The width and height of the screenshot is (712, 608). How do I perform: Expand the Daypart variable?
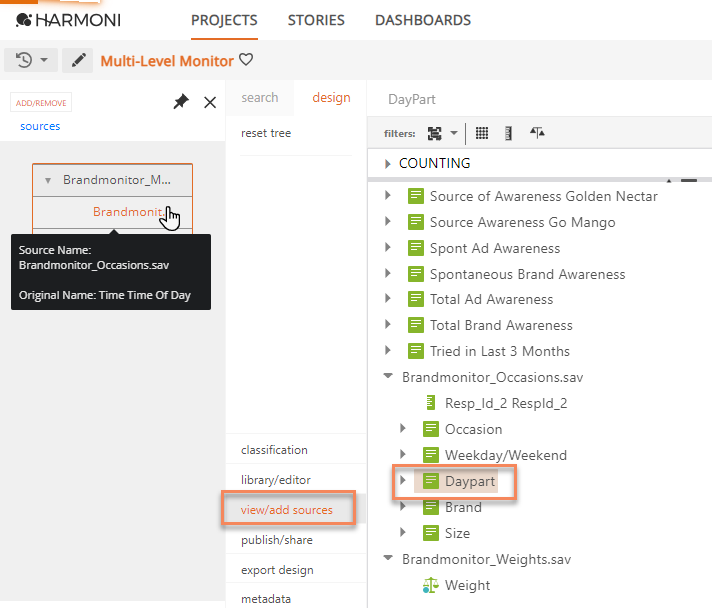[x=403, y=480]
